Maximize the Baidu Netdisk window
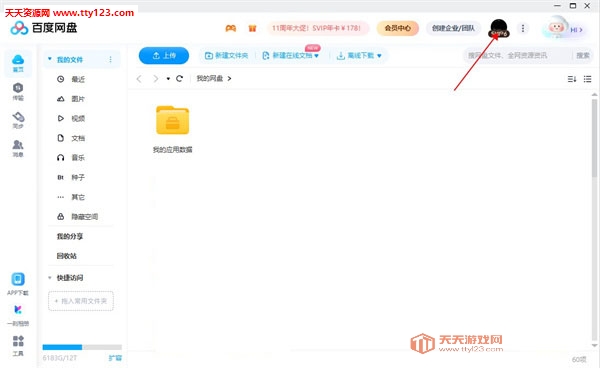 [573, 5]
